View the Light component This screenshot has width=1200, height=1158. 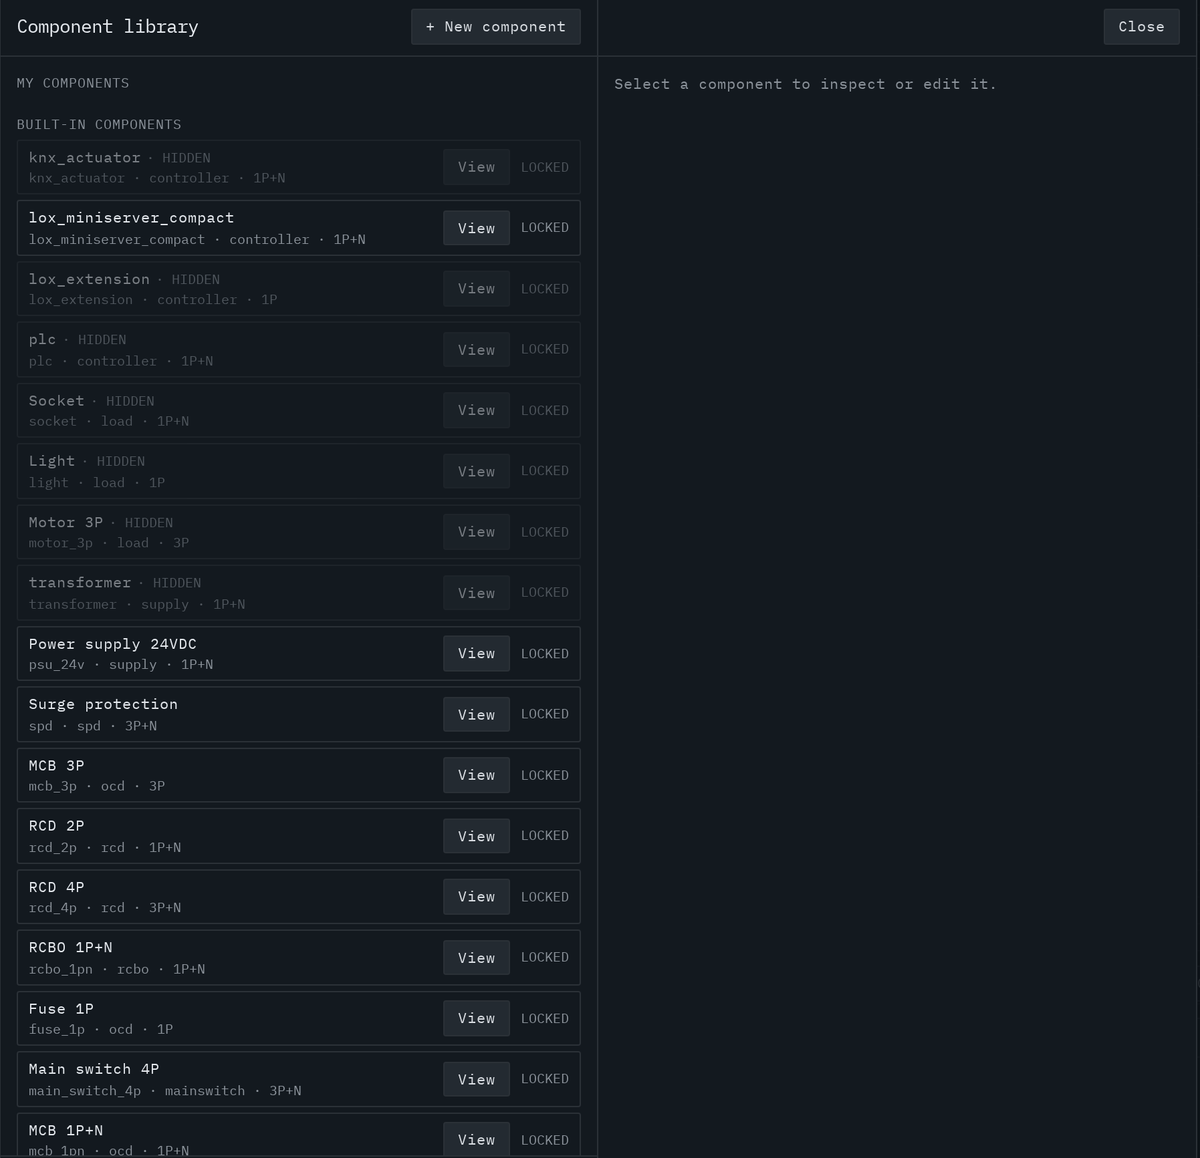tap(476, 471)
